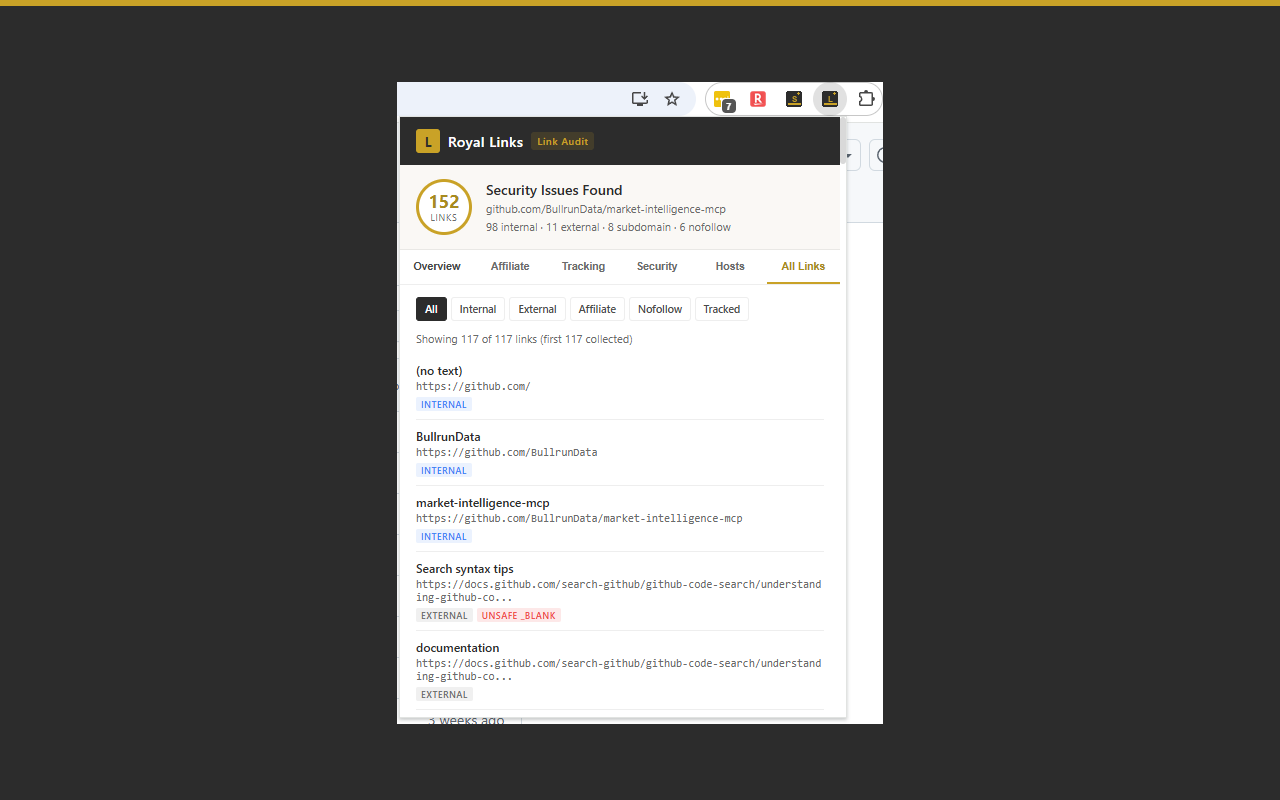The image size is (1280, 800).
Task: Switch to the Security tab
Action: coord(657,266)
